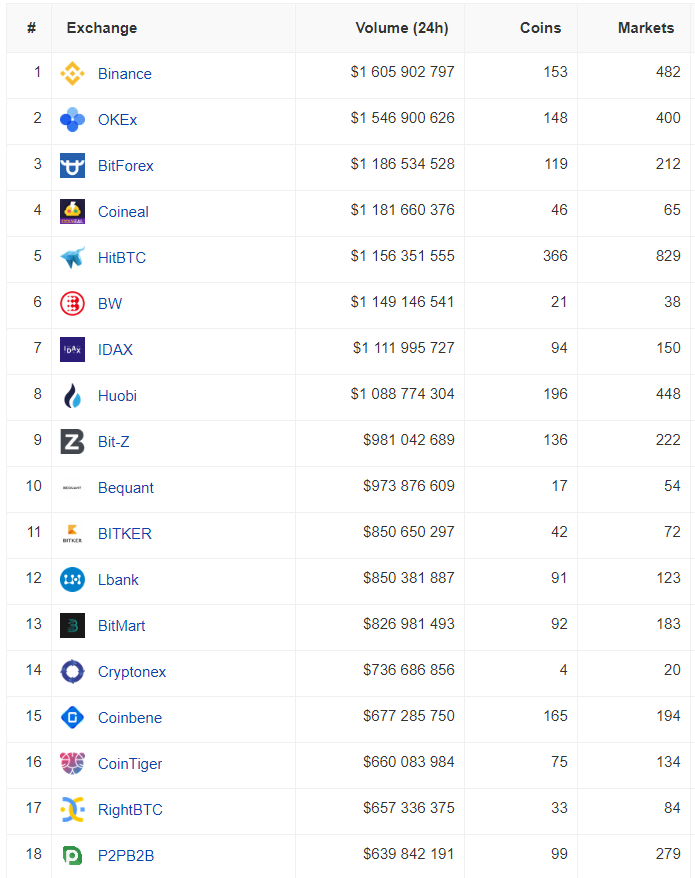Open the Bequant exchange link
This screenshot has height=878, width=695.
click(126, 488)
